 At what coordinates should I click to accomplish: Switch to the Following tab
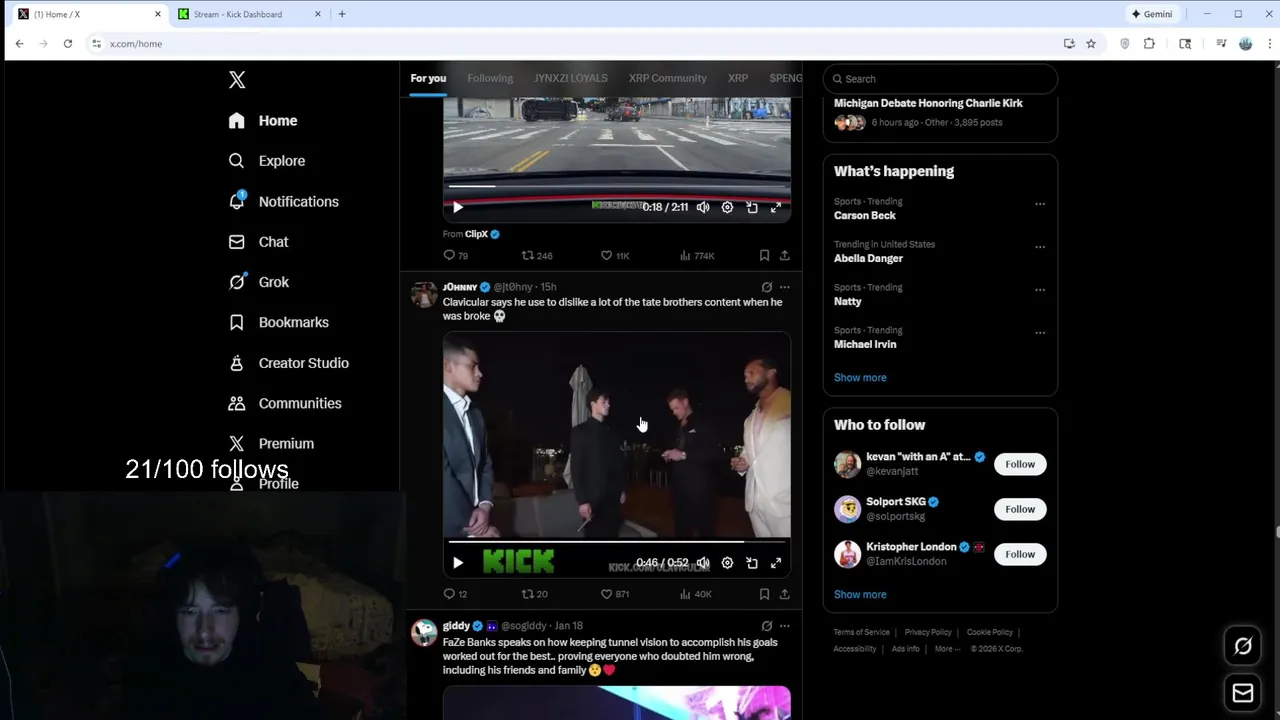[x=490, y=78]
